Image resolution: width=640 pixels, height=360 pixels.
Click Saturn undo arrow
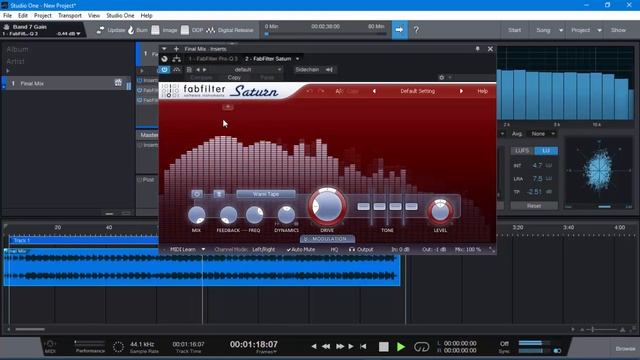(309, 91)
